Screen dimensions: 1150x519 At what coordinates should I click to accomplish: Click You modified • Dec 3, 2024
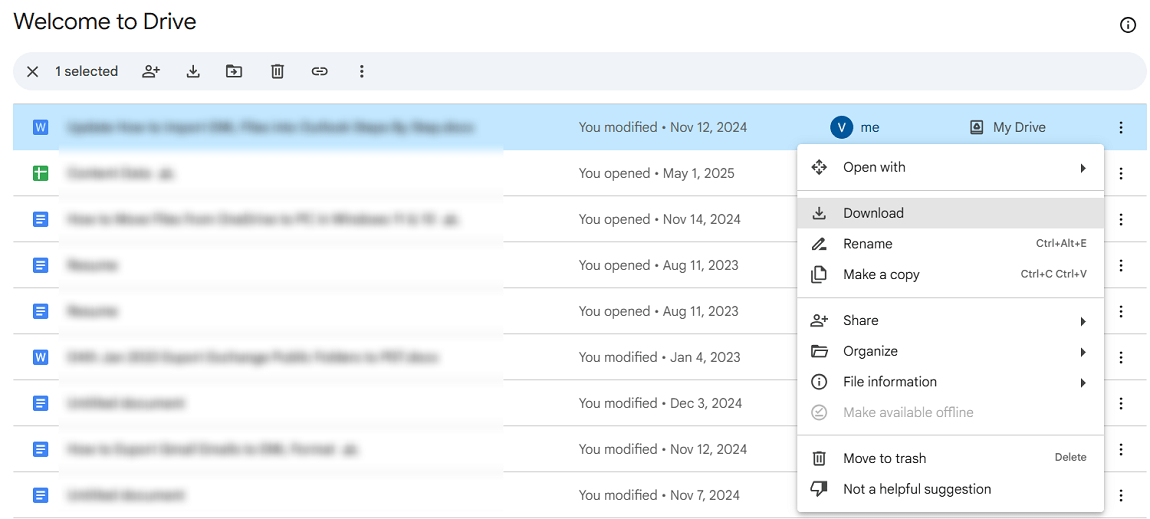pyautogui.click(x=660, y=403)
